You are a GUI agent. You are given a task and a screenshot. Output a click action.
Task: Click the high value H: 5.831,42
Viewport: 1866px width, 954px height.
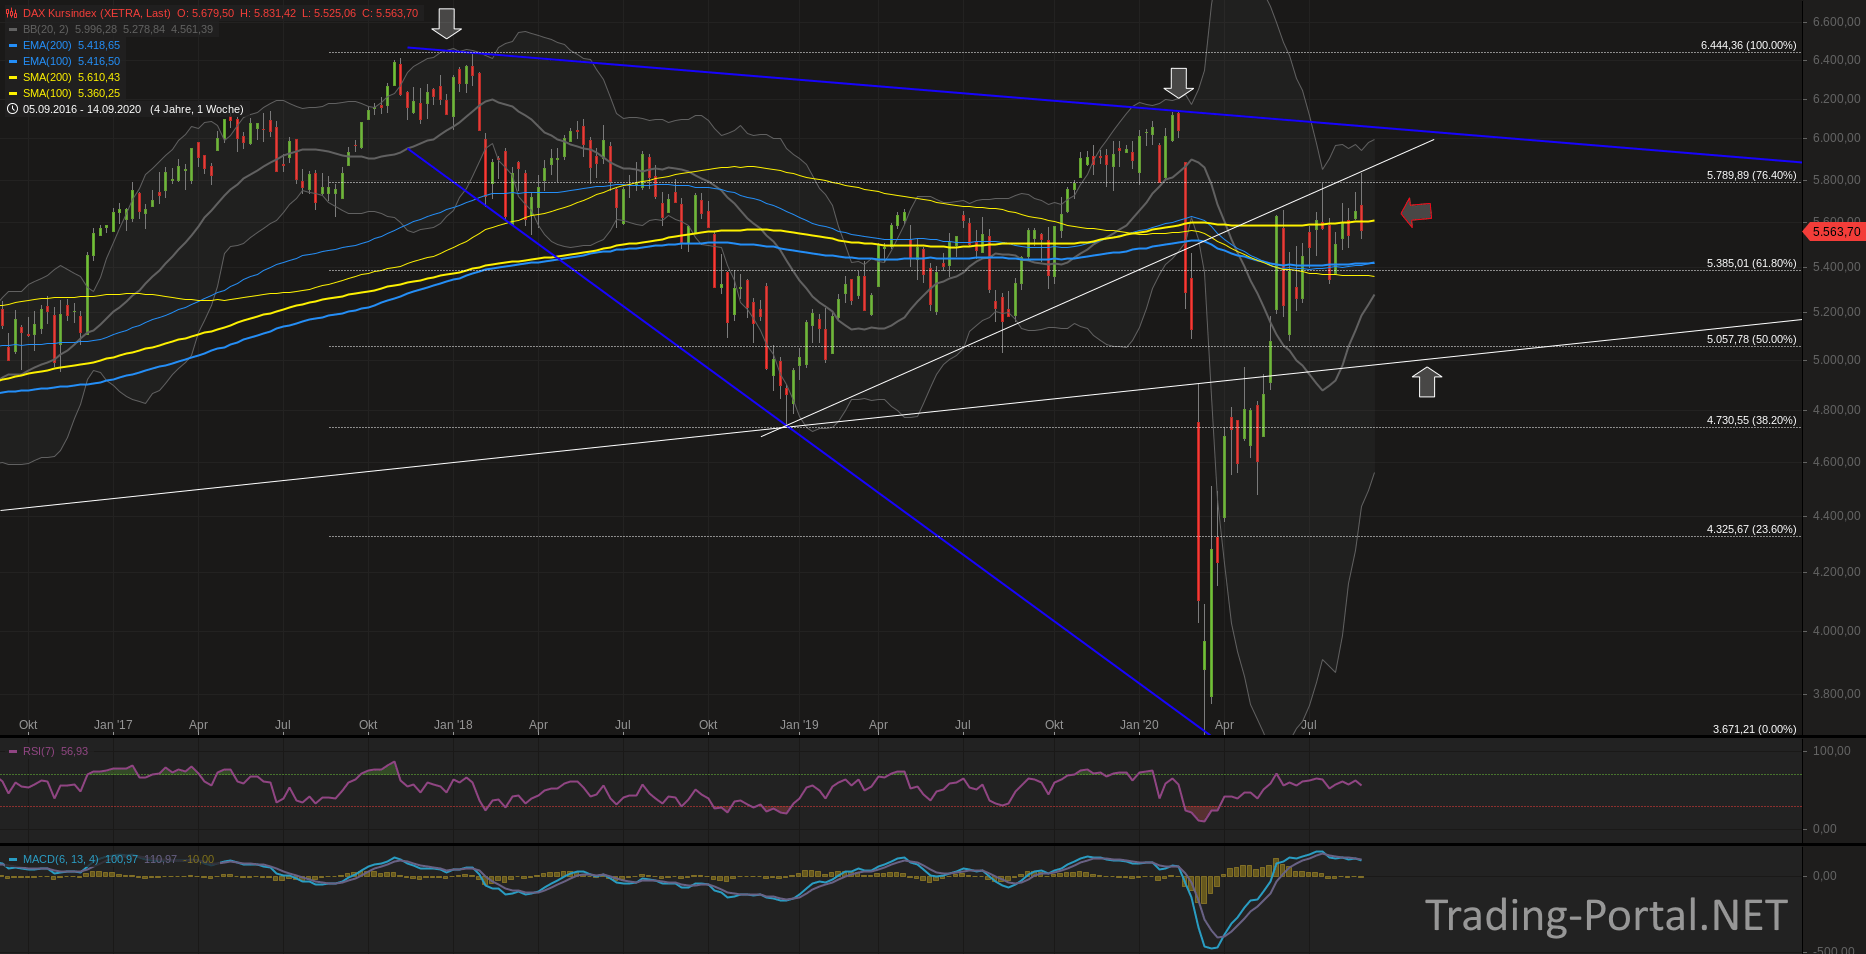point(267,13)
